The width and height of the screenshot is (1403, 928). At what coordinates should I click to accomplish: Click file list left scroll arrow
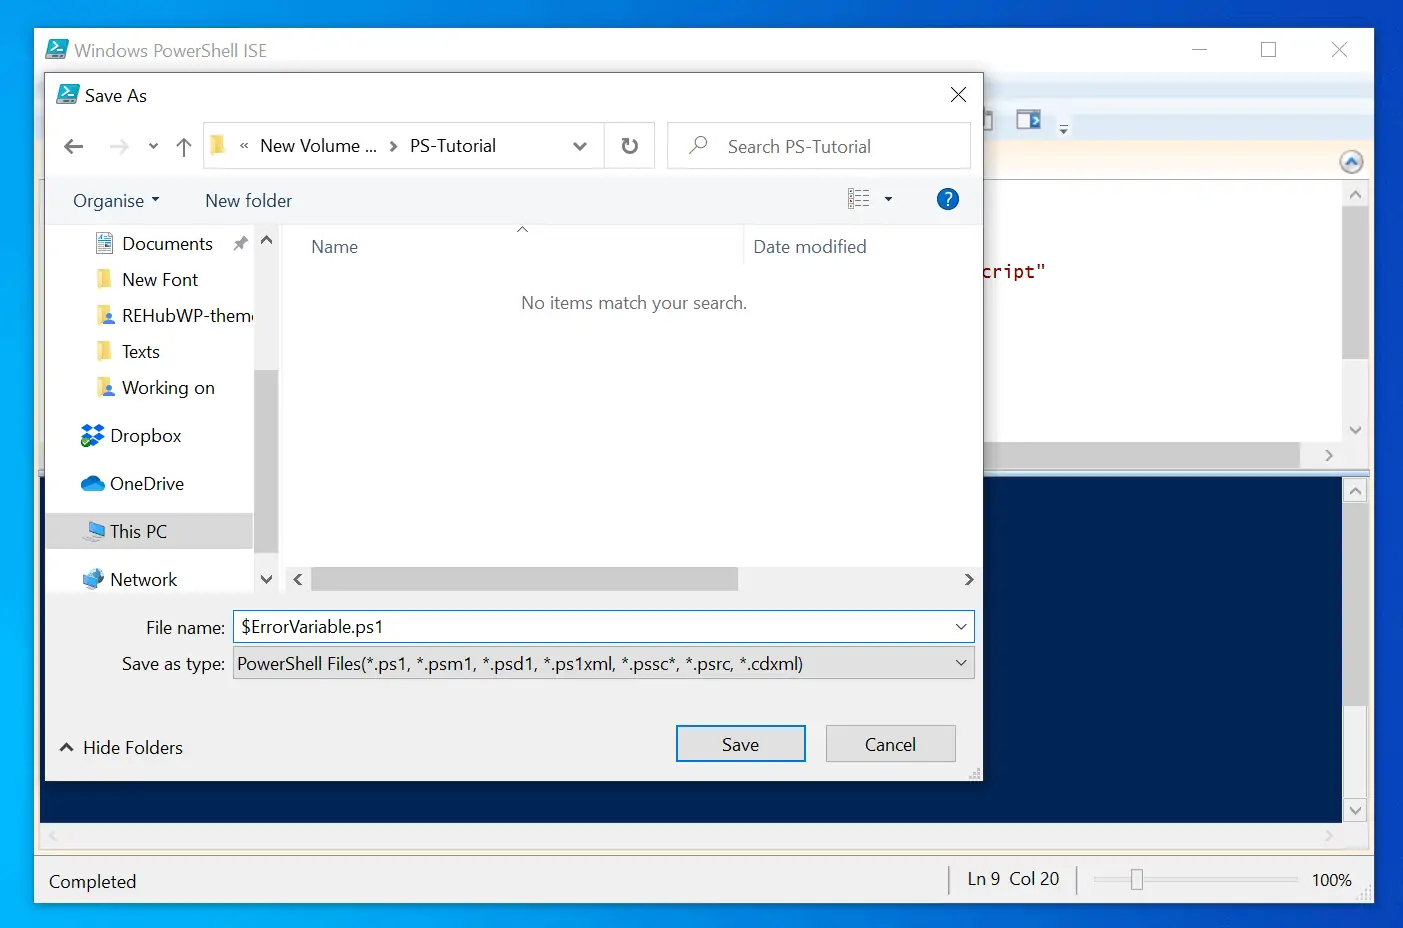298,580
